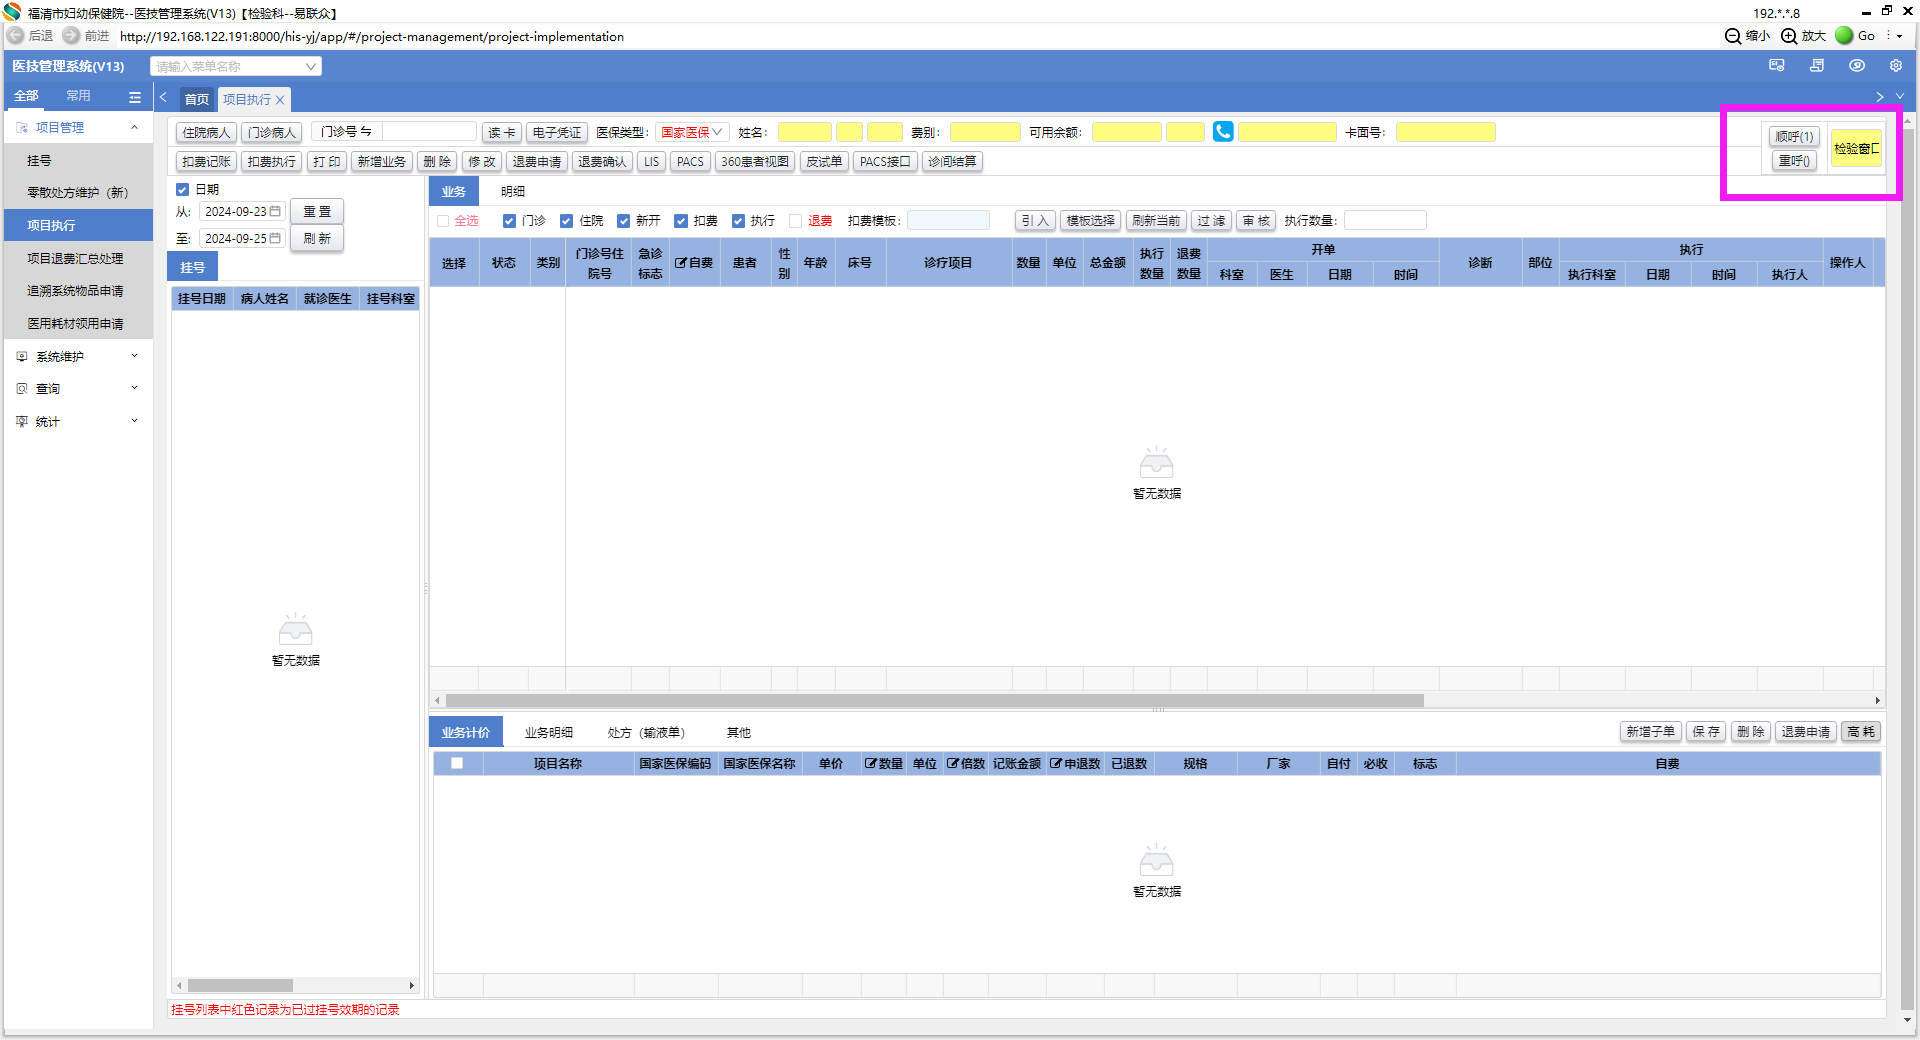Image resolution: width=1920 pixels, height=1040 pixels.
Task: Click the 项目管理 sidebar icon
Action: point(22,128)
